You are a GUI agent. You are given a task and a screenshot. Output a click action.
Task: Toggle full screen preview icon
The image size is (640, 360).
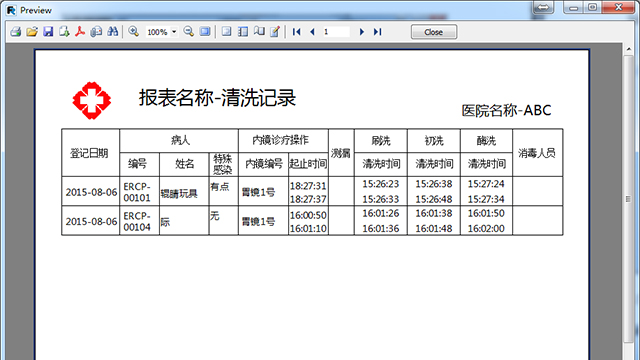tap(205, 31)
